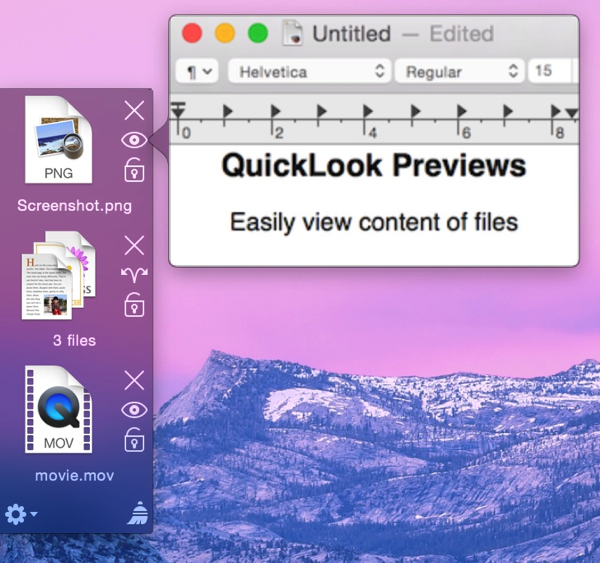Open the gear settings menu
This screenshot has width=600, height=563.
pos(21,514)
